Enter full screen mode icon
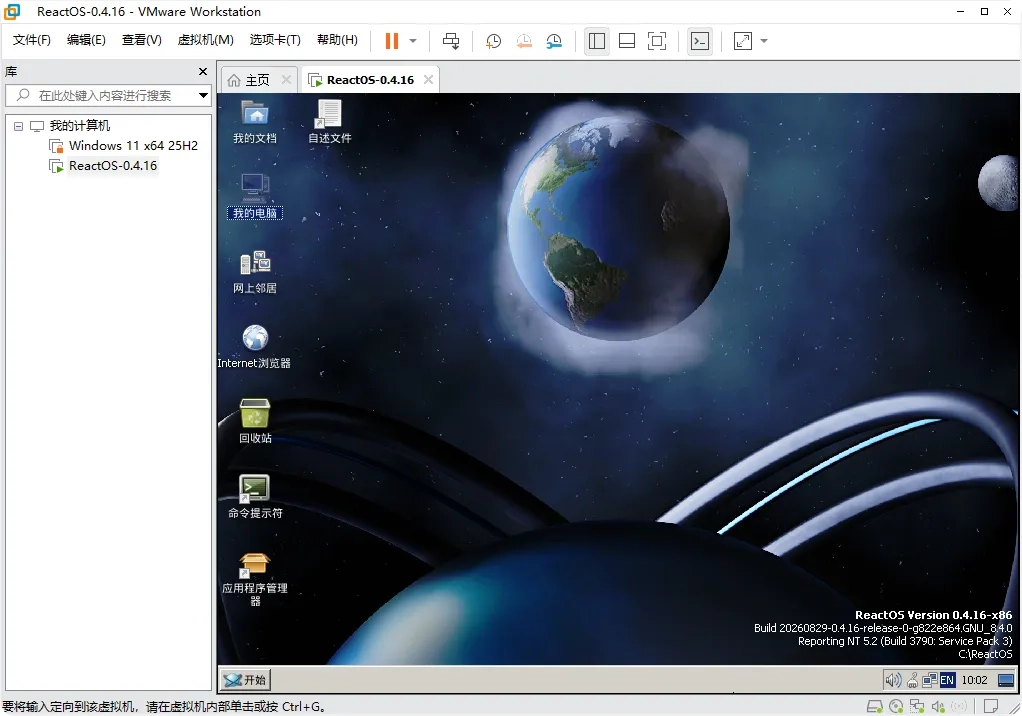This screenshot has height=716, width=1022. click(x=657, y=41)
